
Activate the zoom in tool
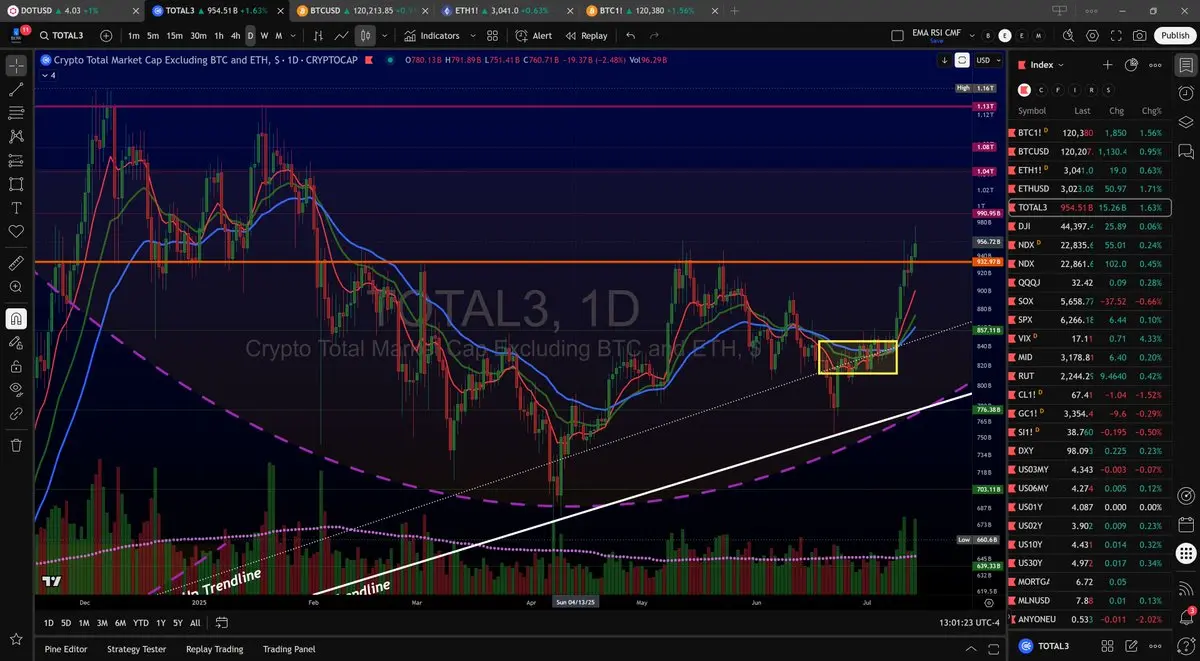(16, 287)
